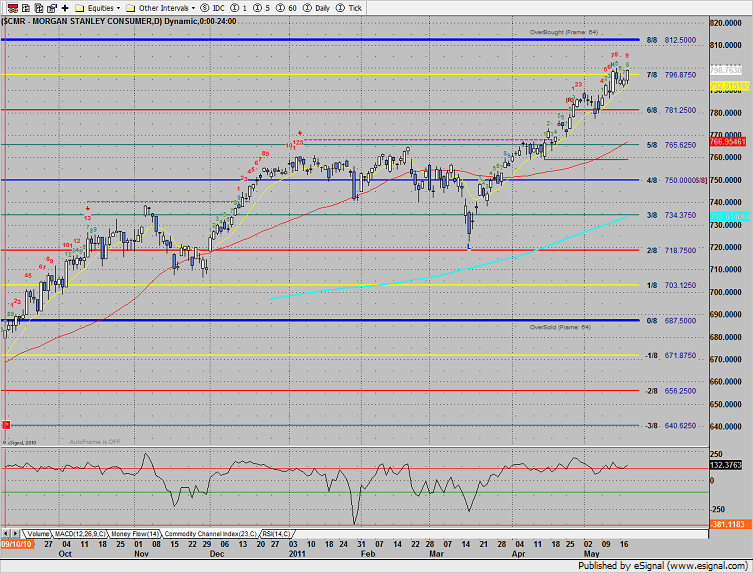Image resolution: width=753 pixels, height=573 pixels.
Task: Open the MACD(12,26,9,C) tab
Action: (80, 534)
